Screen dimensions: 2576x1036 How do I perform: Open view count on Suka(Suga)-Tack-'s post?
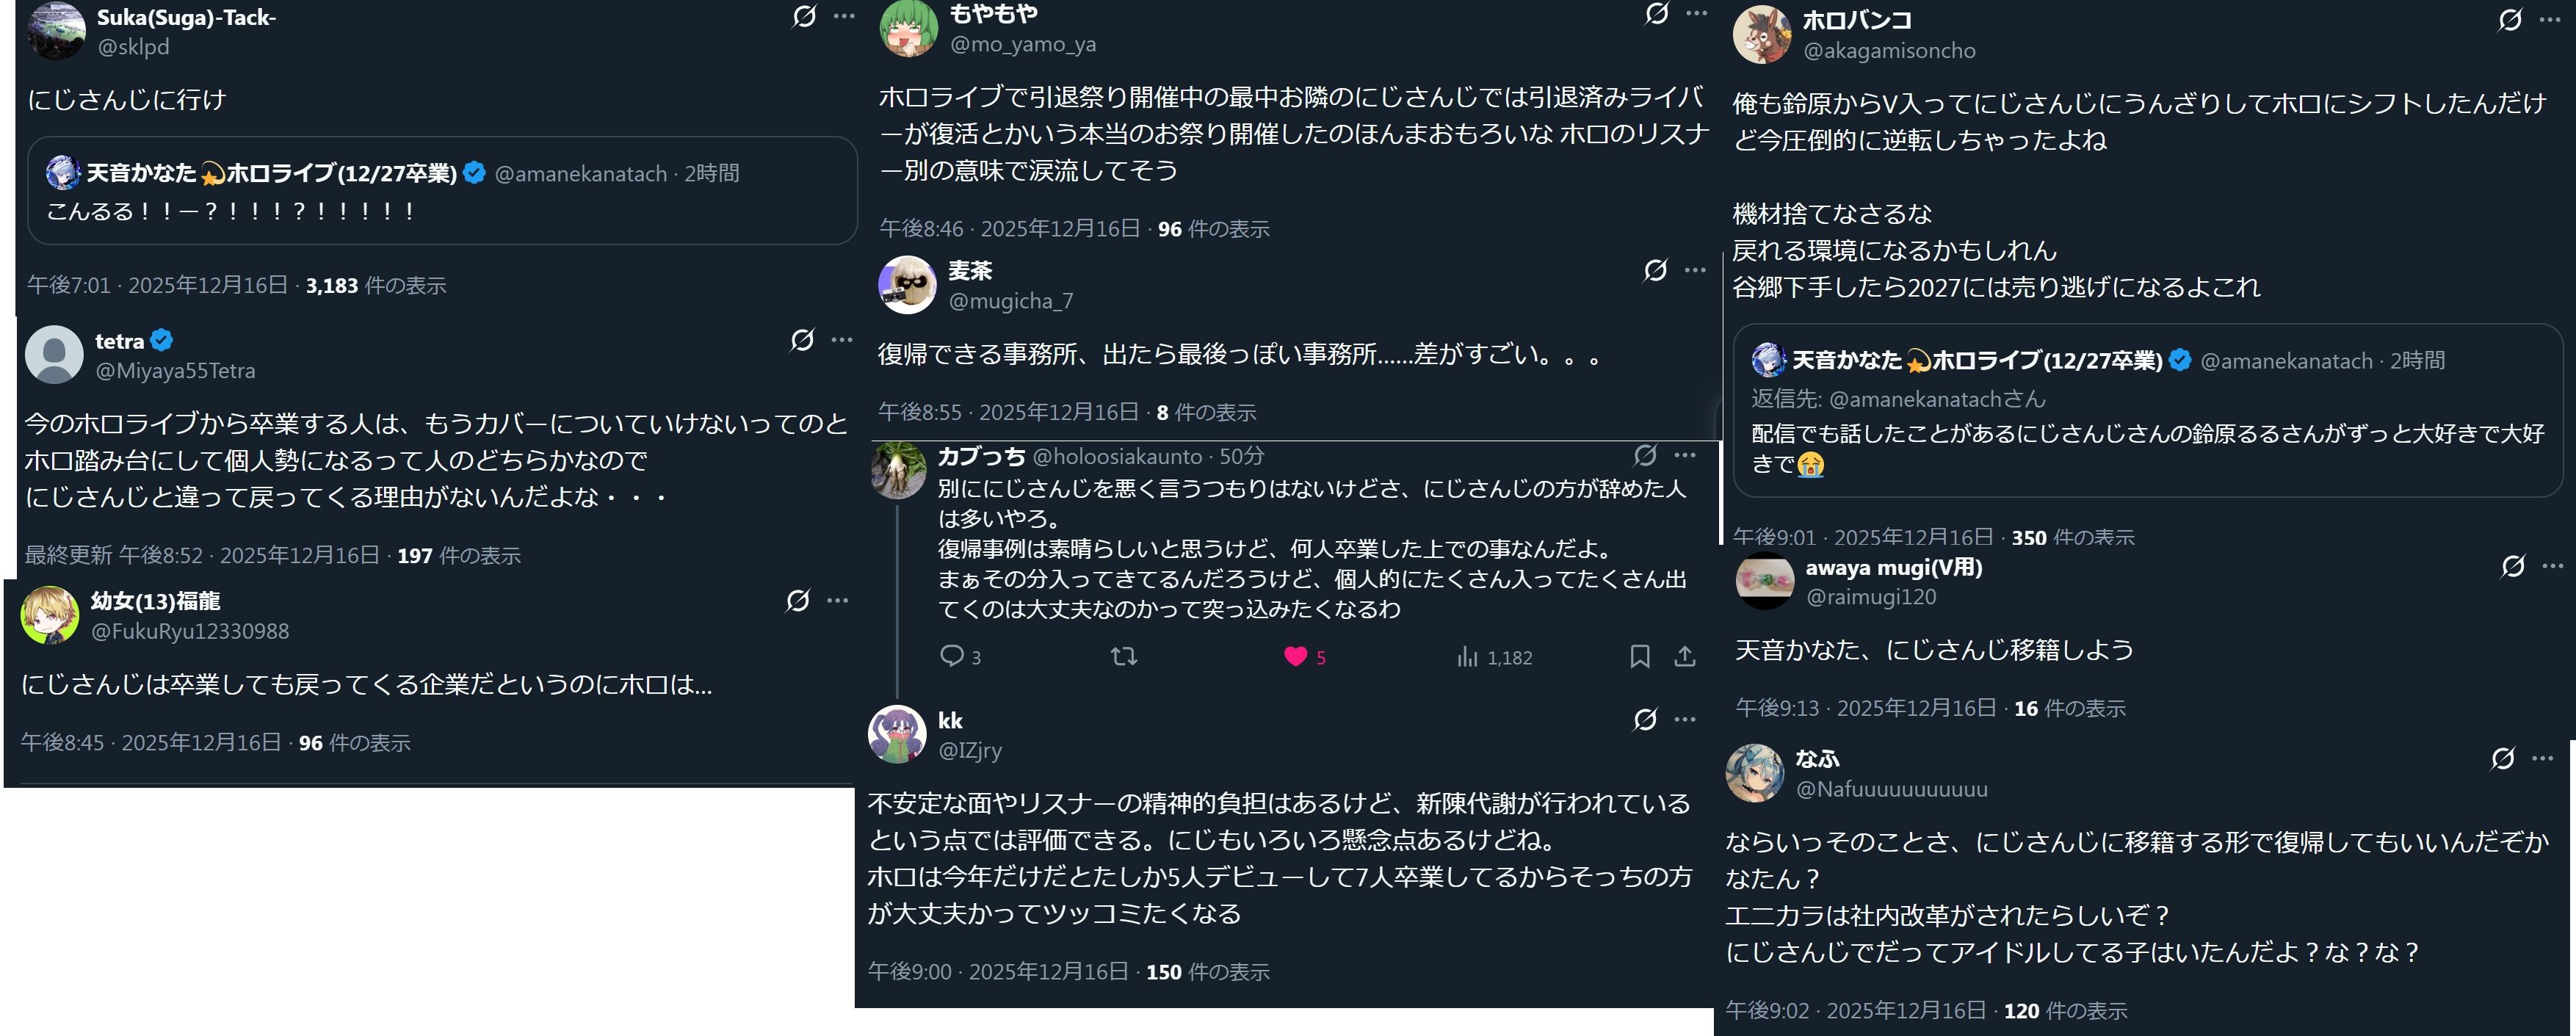coord(375,286)
